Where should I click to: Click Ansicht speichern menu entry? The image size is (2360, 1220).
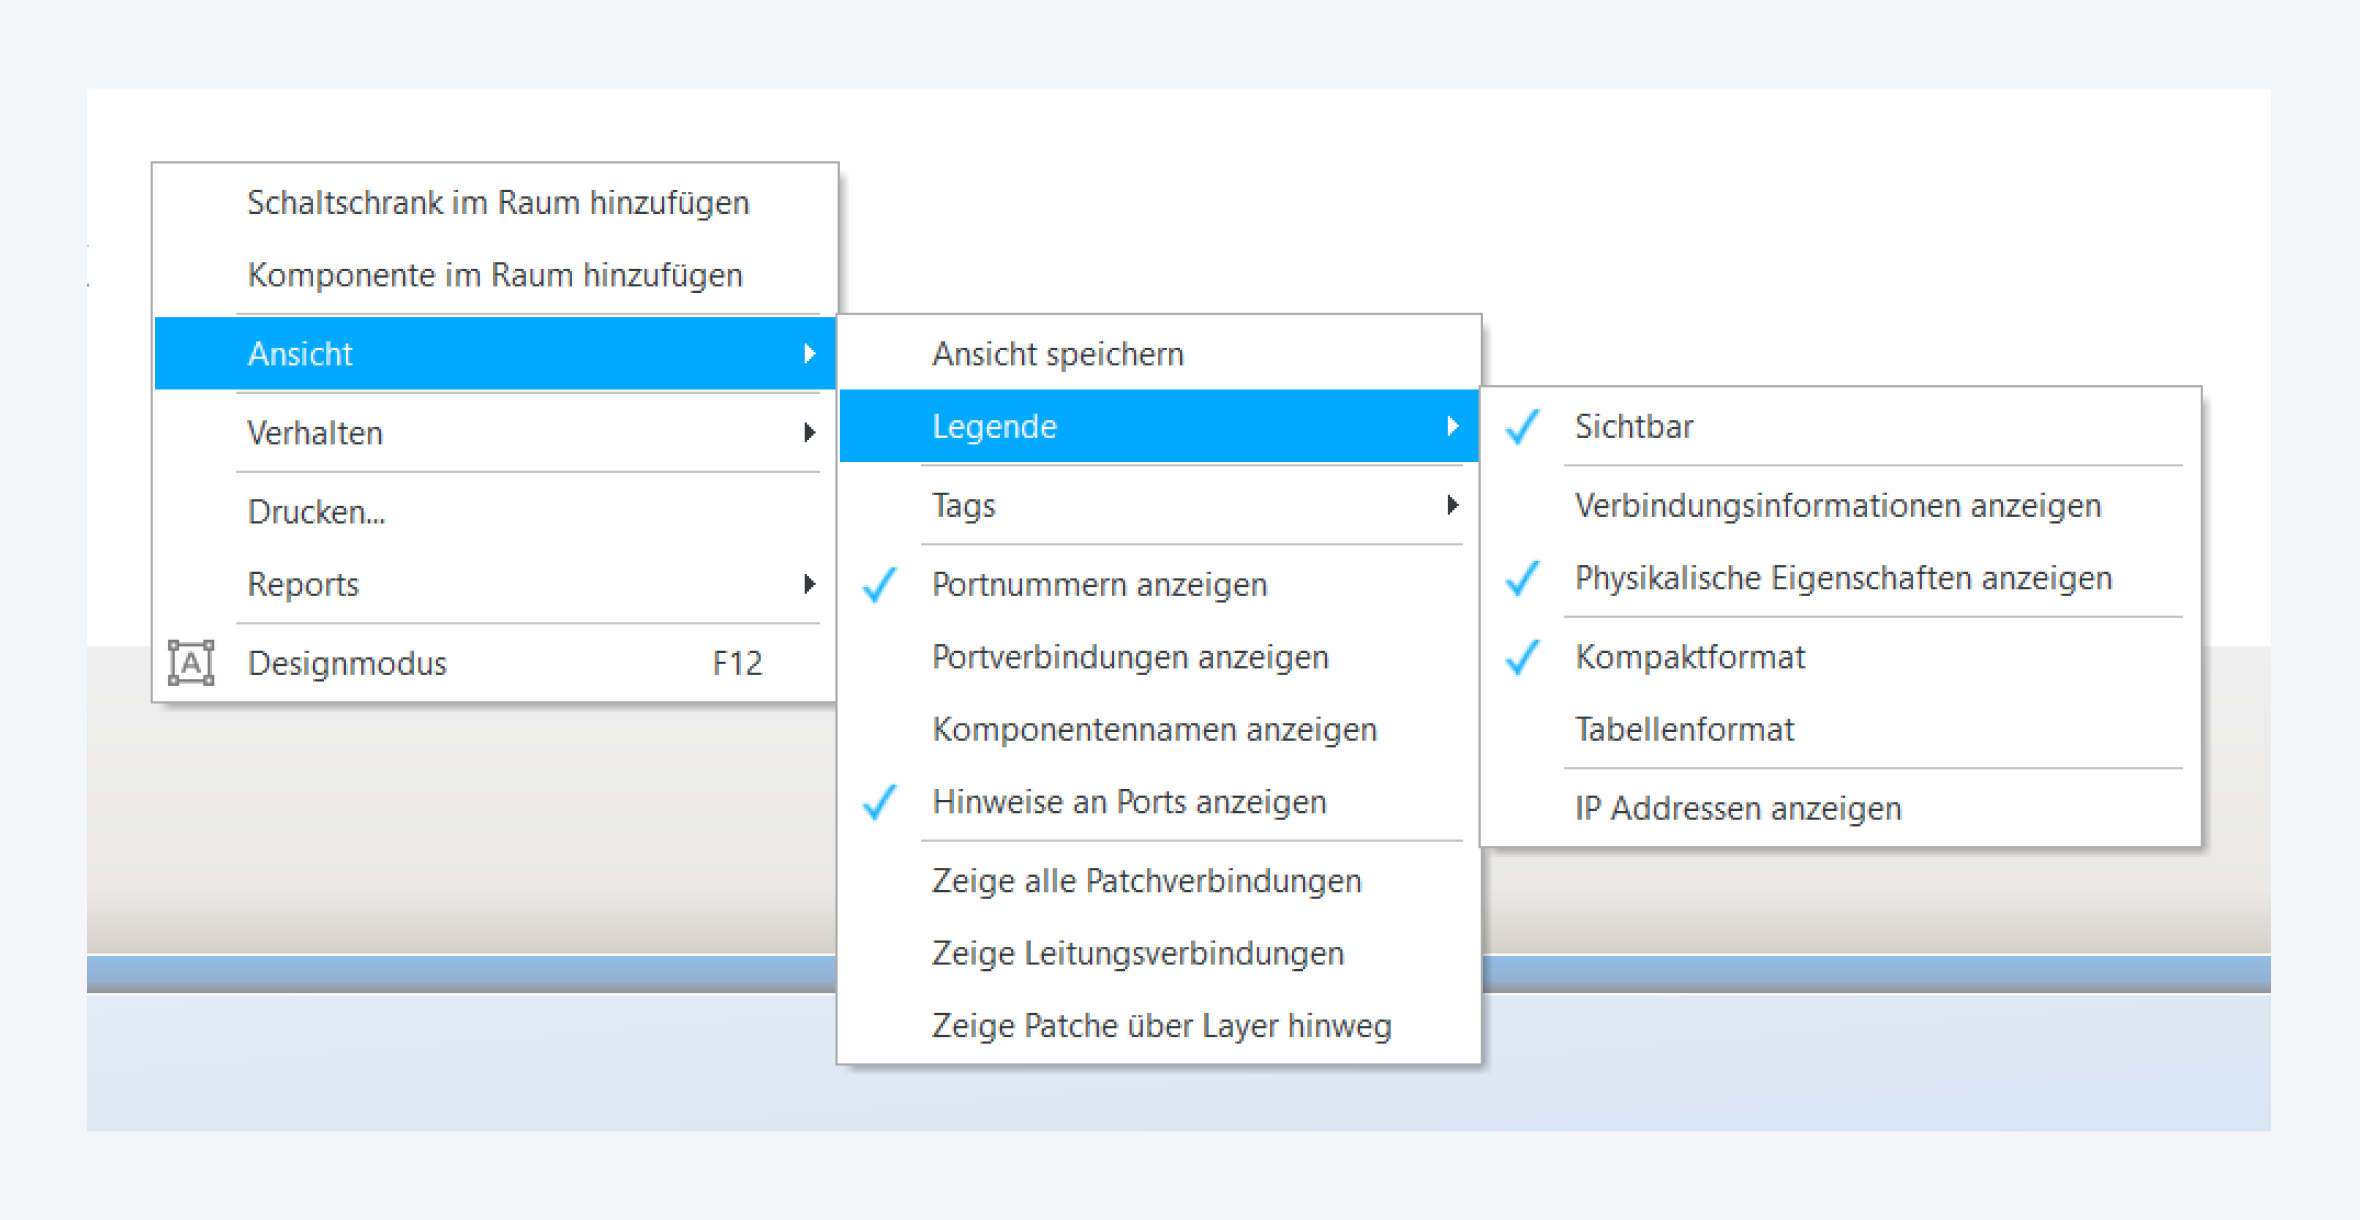click(1057, 354)
